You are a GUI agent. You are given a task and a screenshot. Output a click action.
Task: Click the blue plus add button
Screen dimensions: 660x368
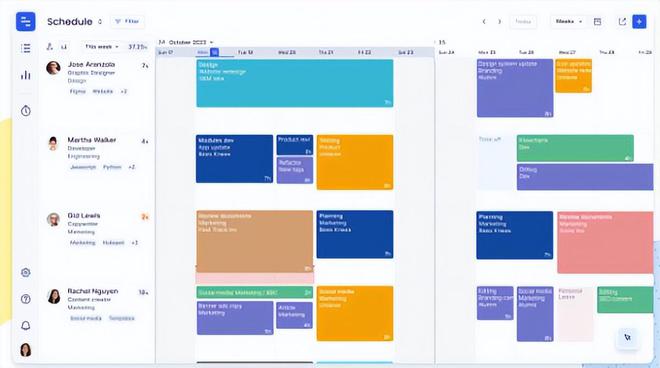(x=639, y=21)
